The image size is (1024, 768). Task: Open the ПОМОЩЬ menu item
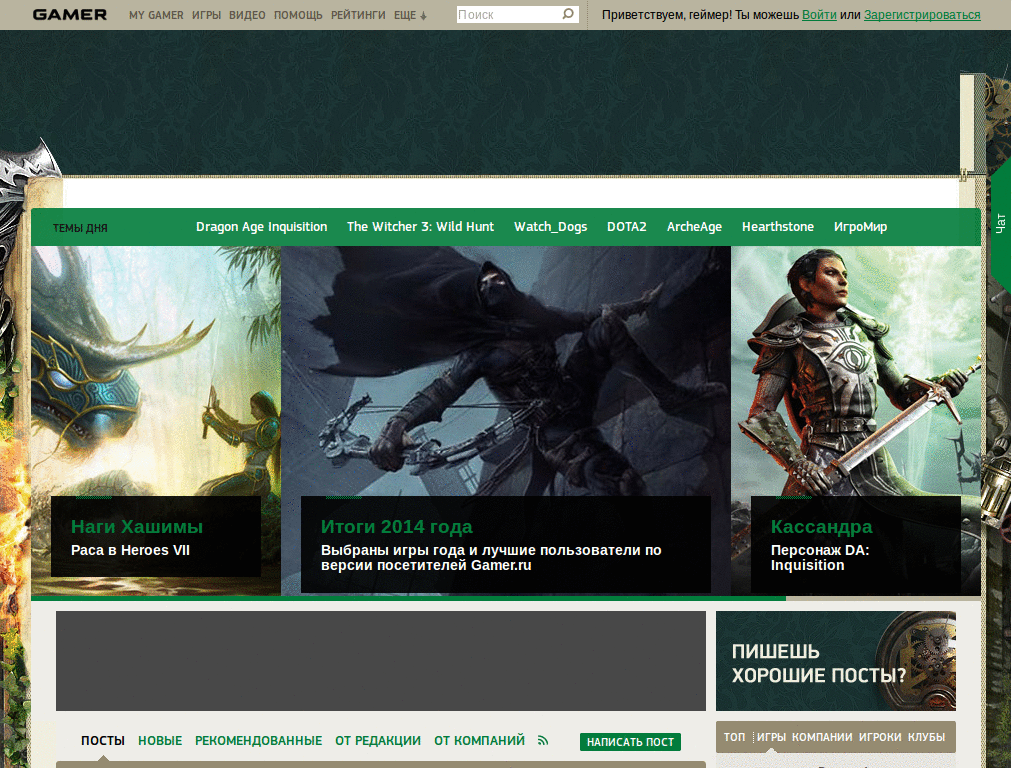pos(298,15)
